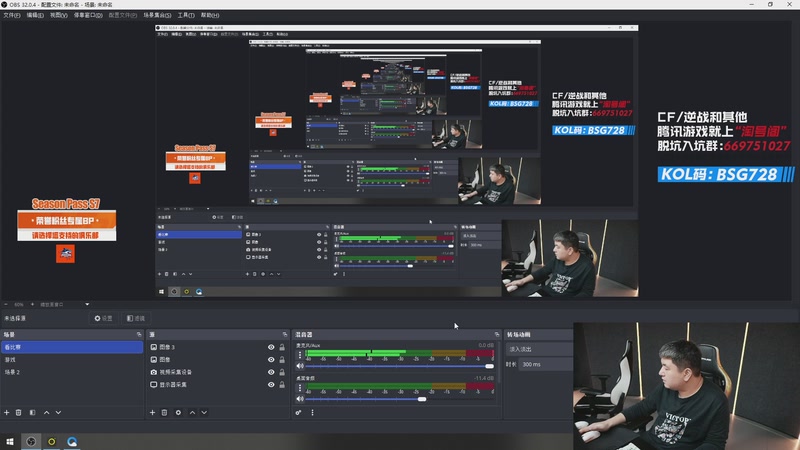
Task: Select the 场景 2 scene
Action: pyautogui.click(x=72, y=372)
